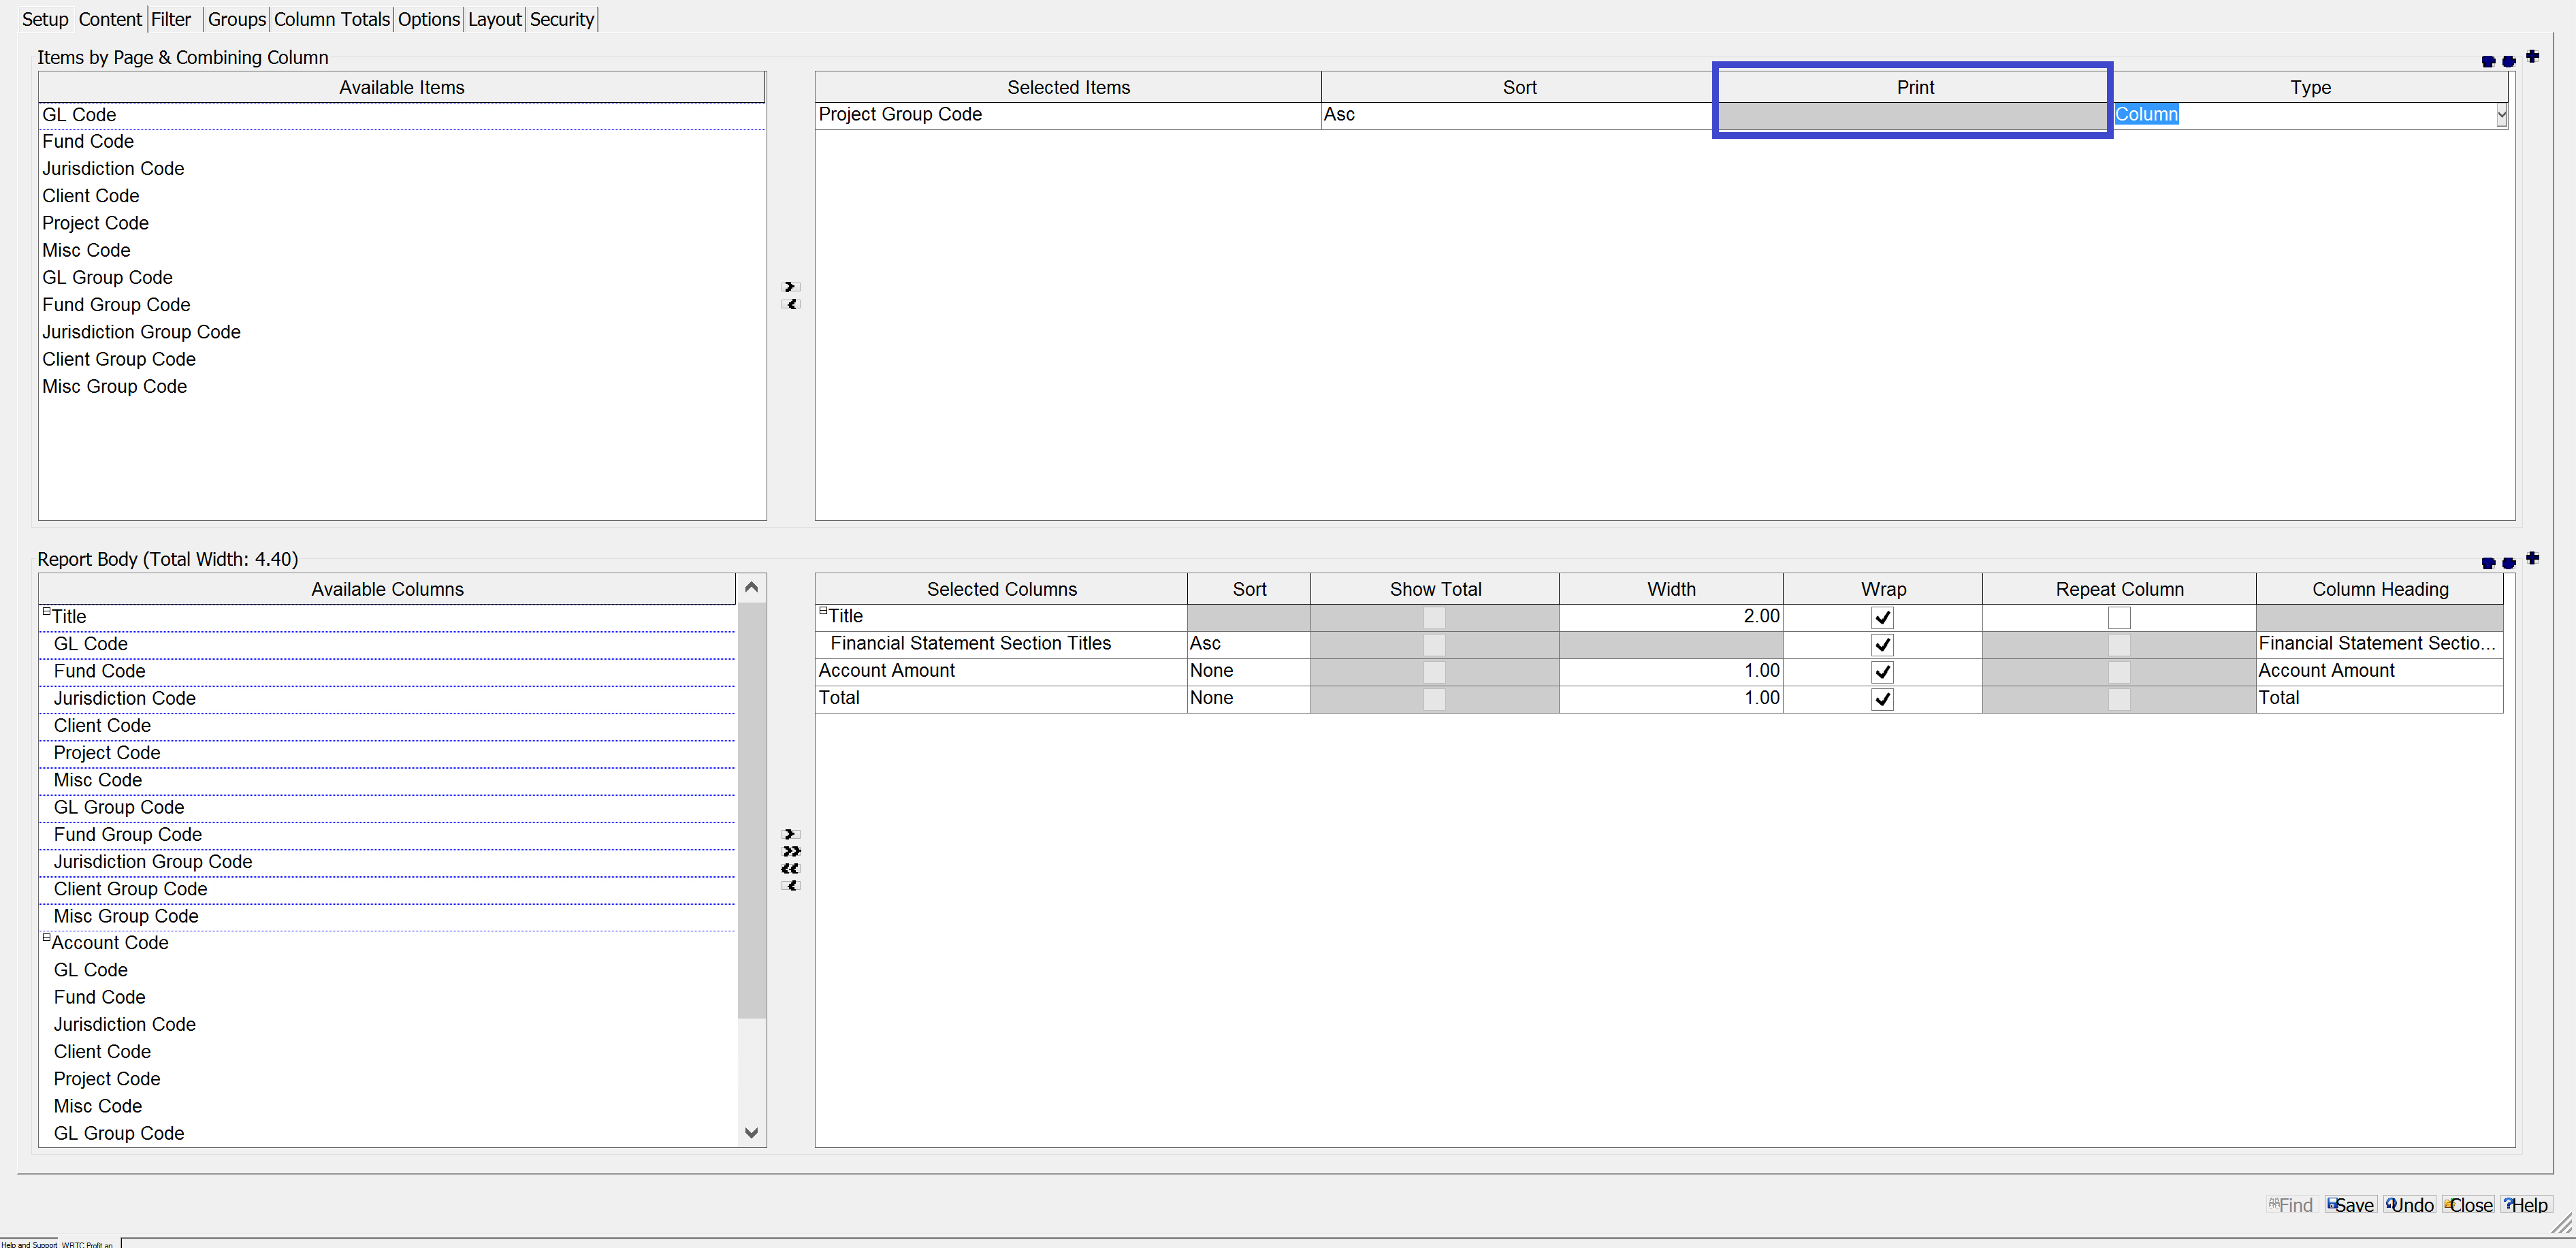Move selected item up in Items by Page
This screenshot has width=2576, height=1248.
2488,61
